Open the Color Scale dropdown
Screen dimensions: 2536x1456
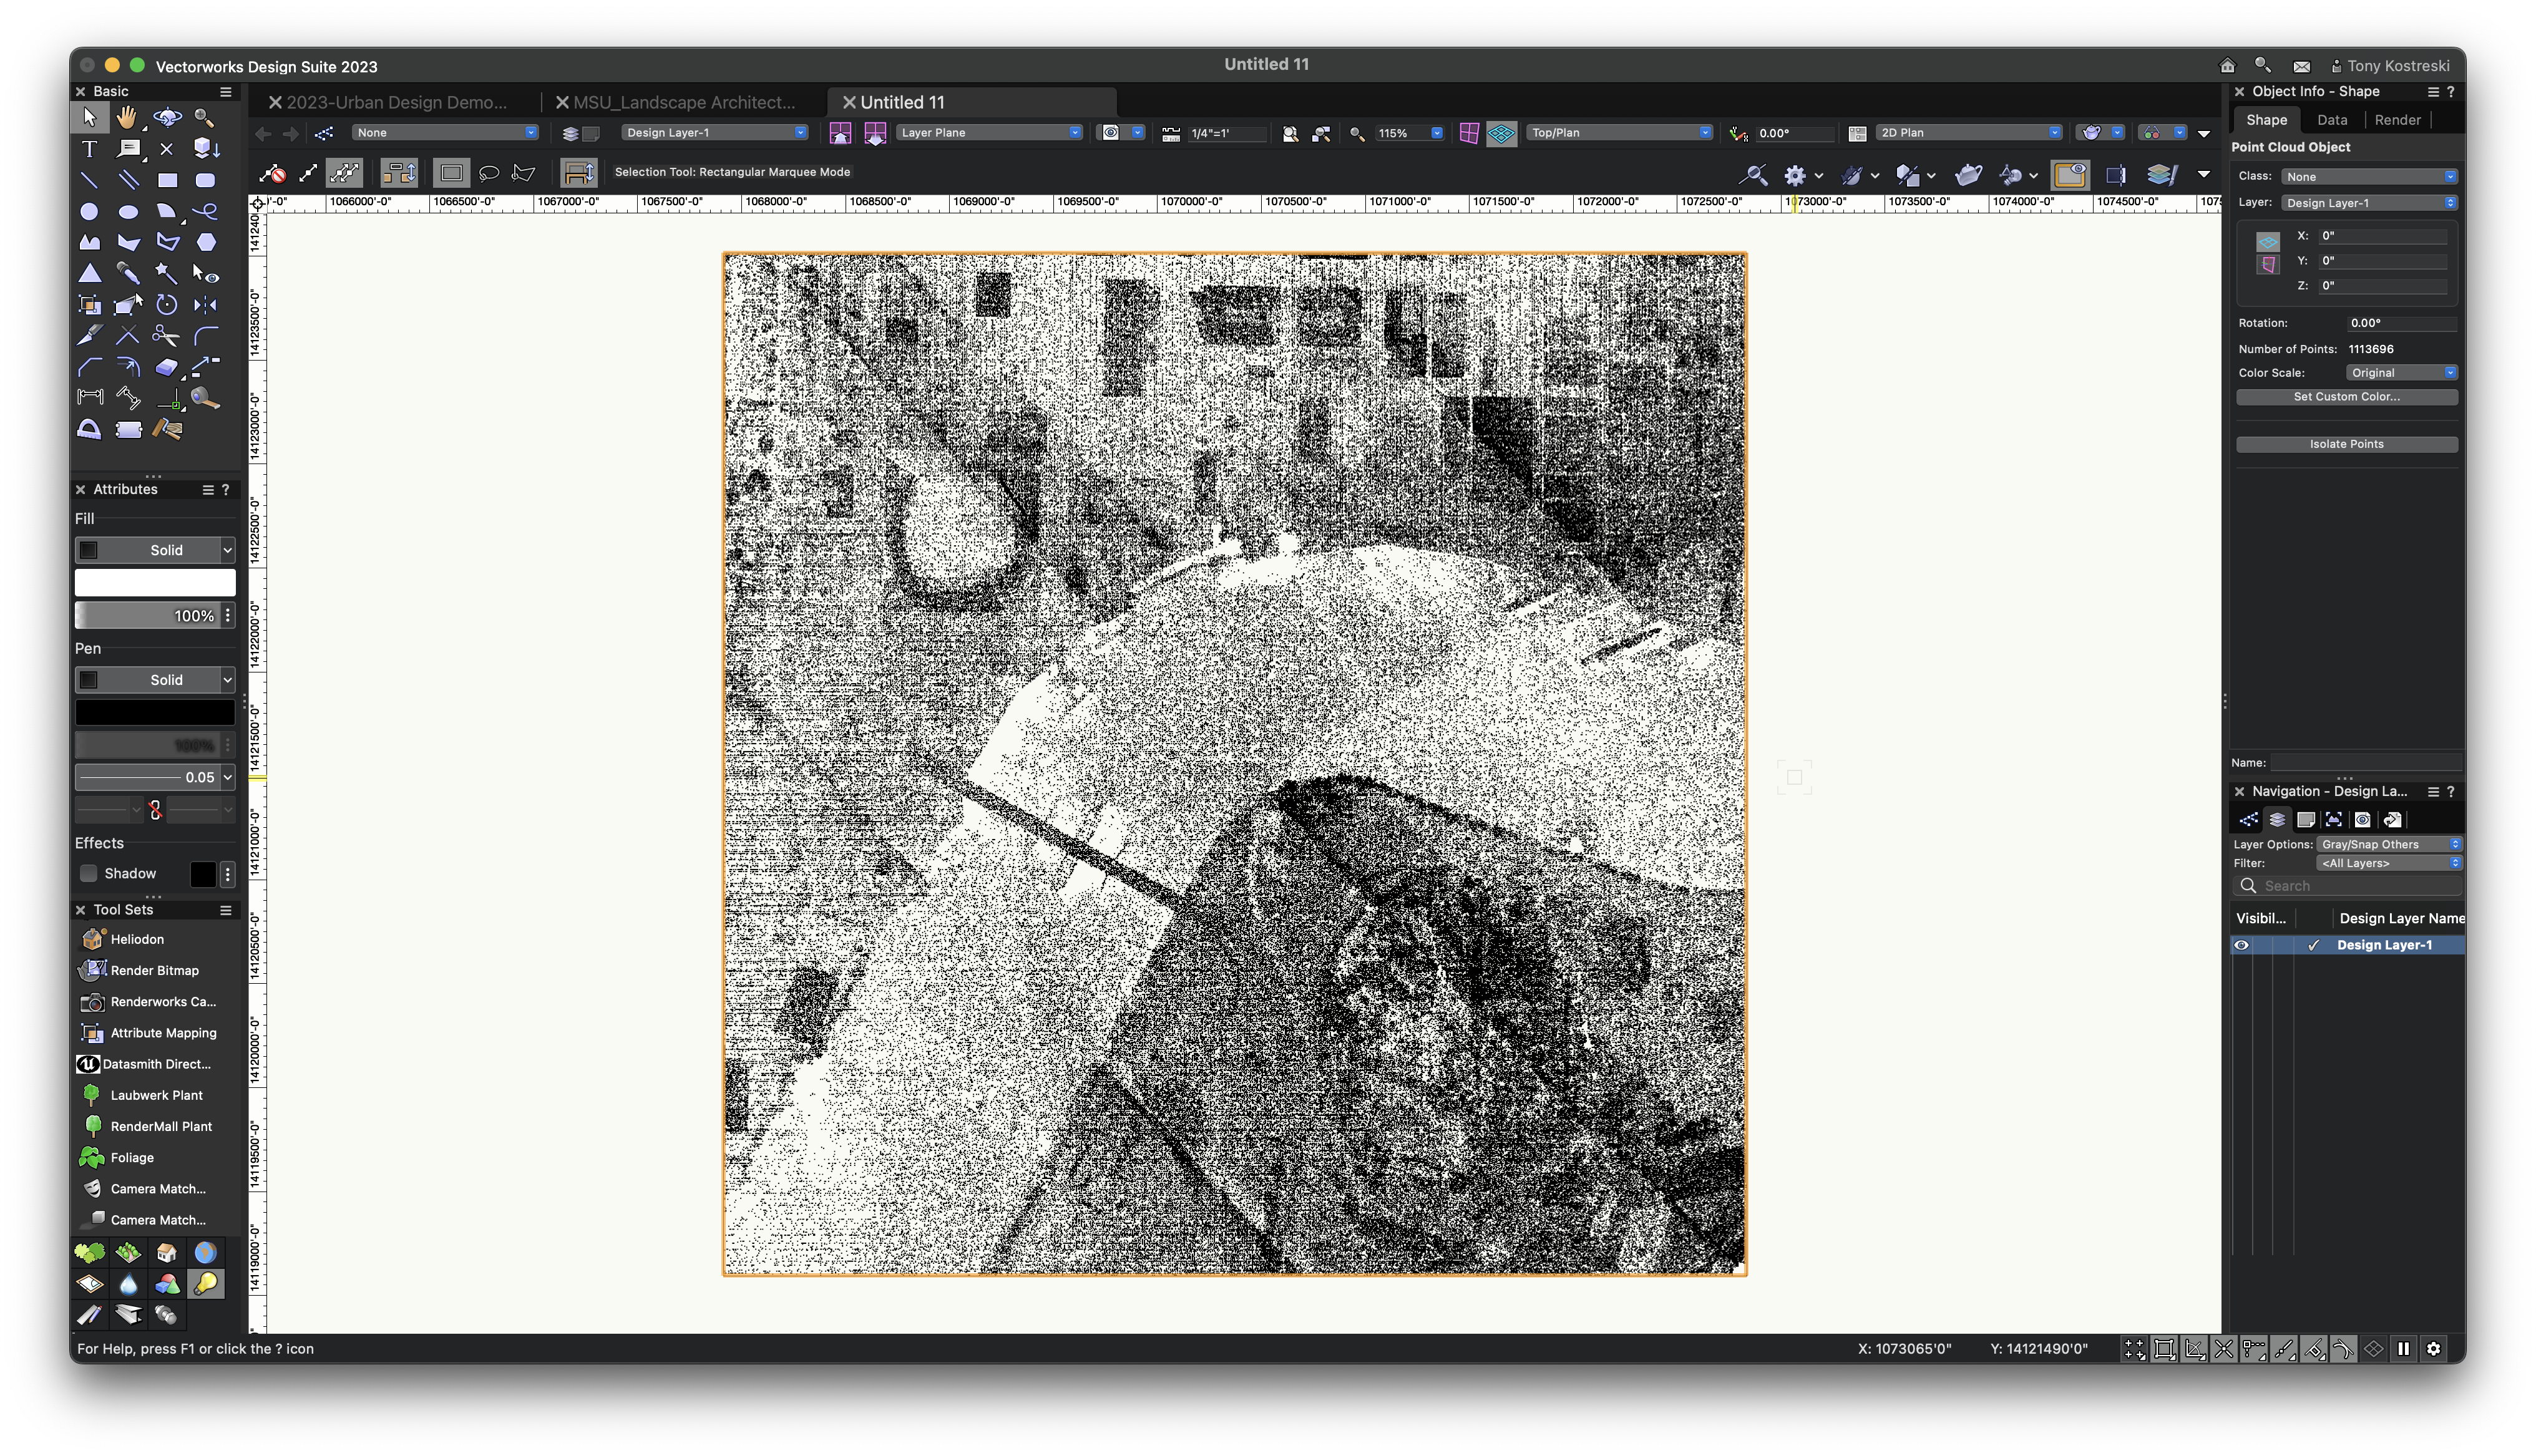pos(2400,373)
